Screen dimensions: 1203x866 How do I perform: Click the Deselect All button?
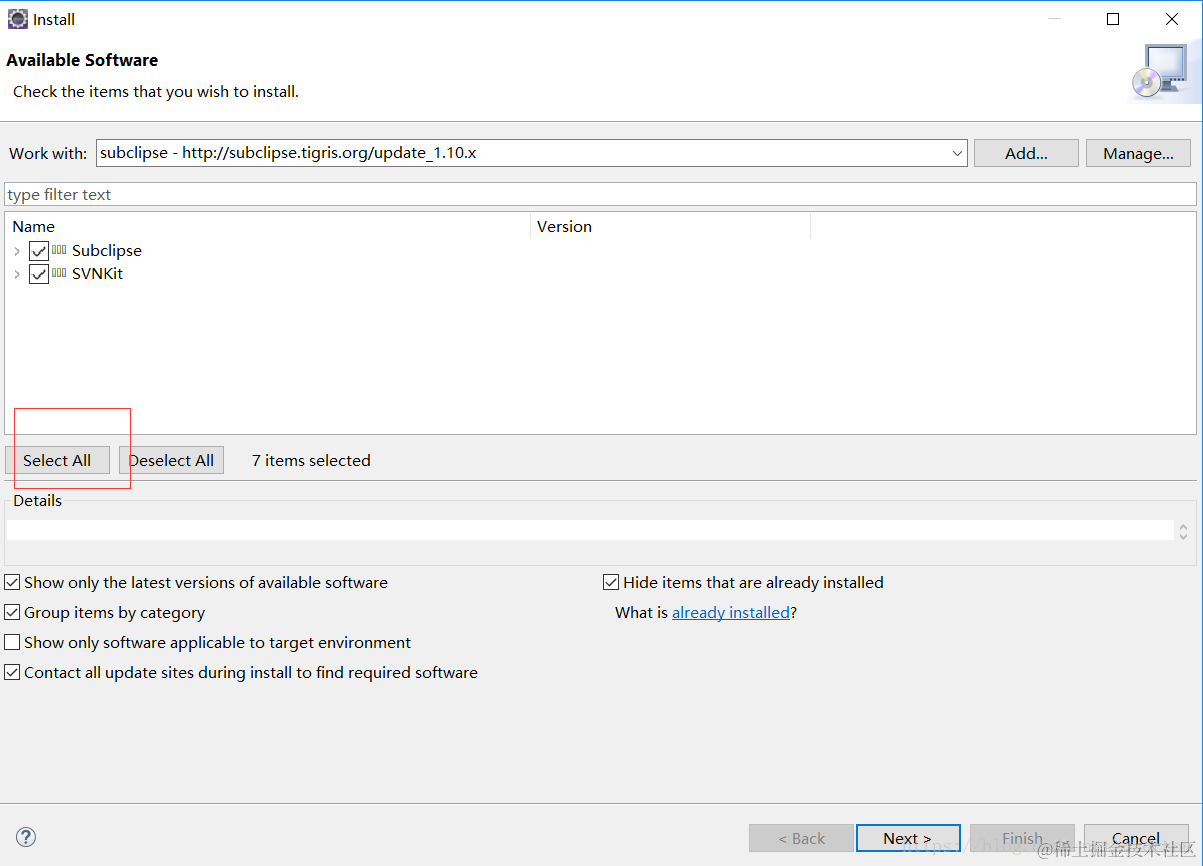coord(171,460)
